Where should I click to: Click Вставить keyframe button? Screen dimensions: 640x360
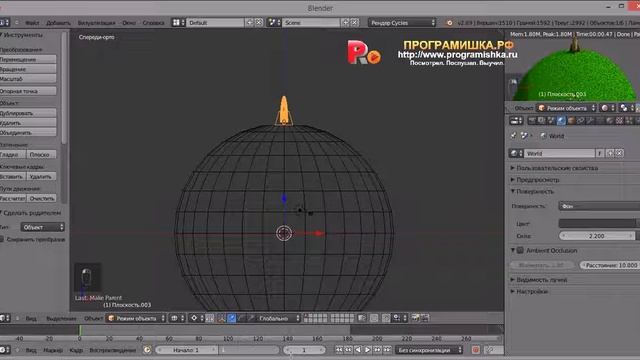(13, 176)
